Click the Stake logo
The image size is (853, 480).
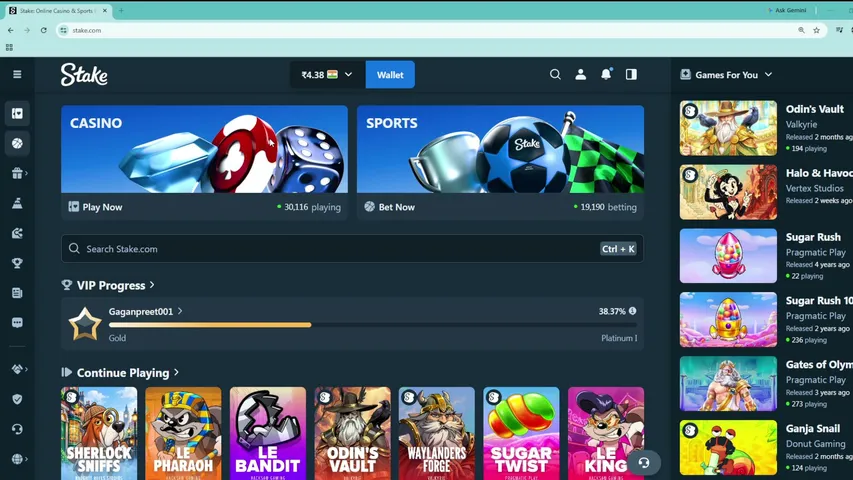click(84, 75)
